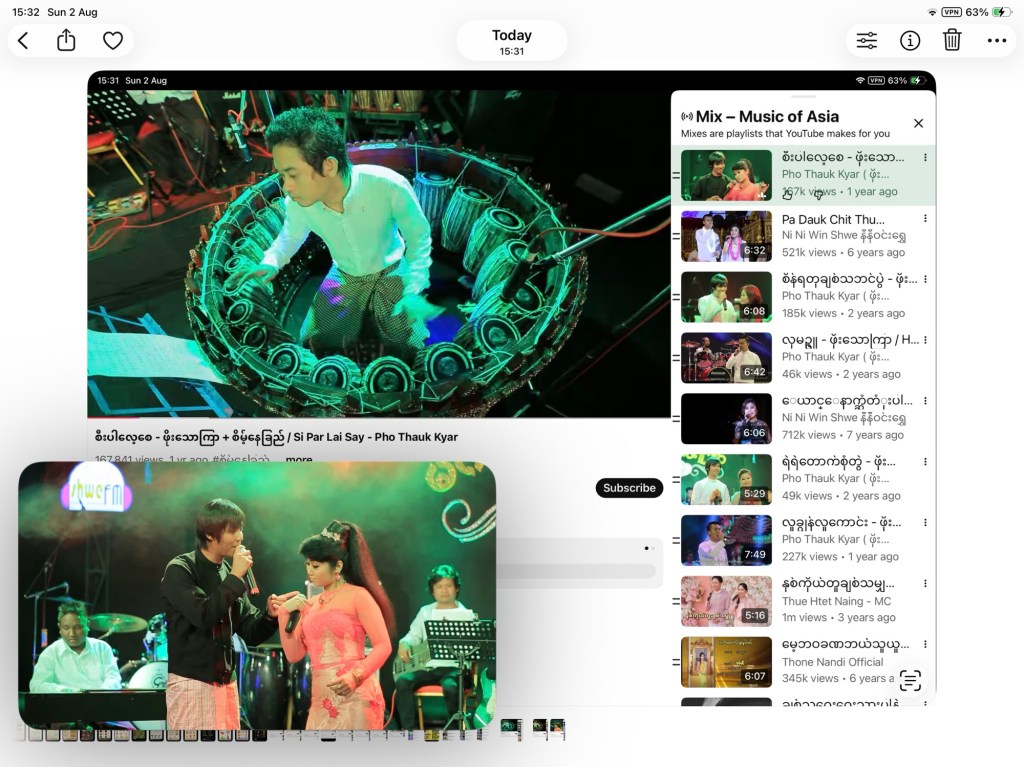Play the 7:49 duration video thumbnail
Viewport: 1024px width, 767px height.
tap(726, 540)
